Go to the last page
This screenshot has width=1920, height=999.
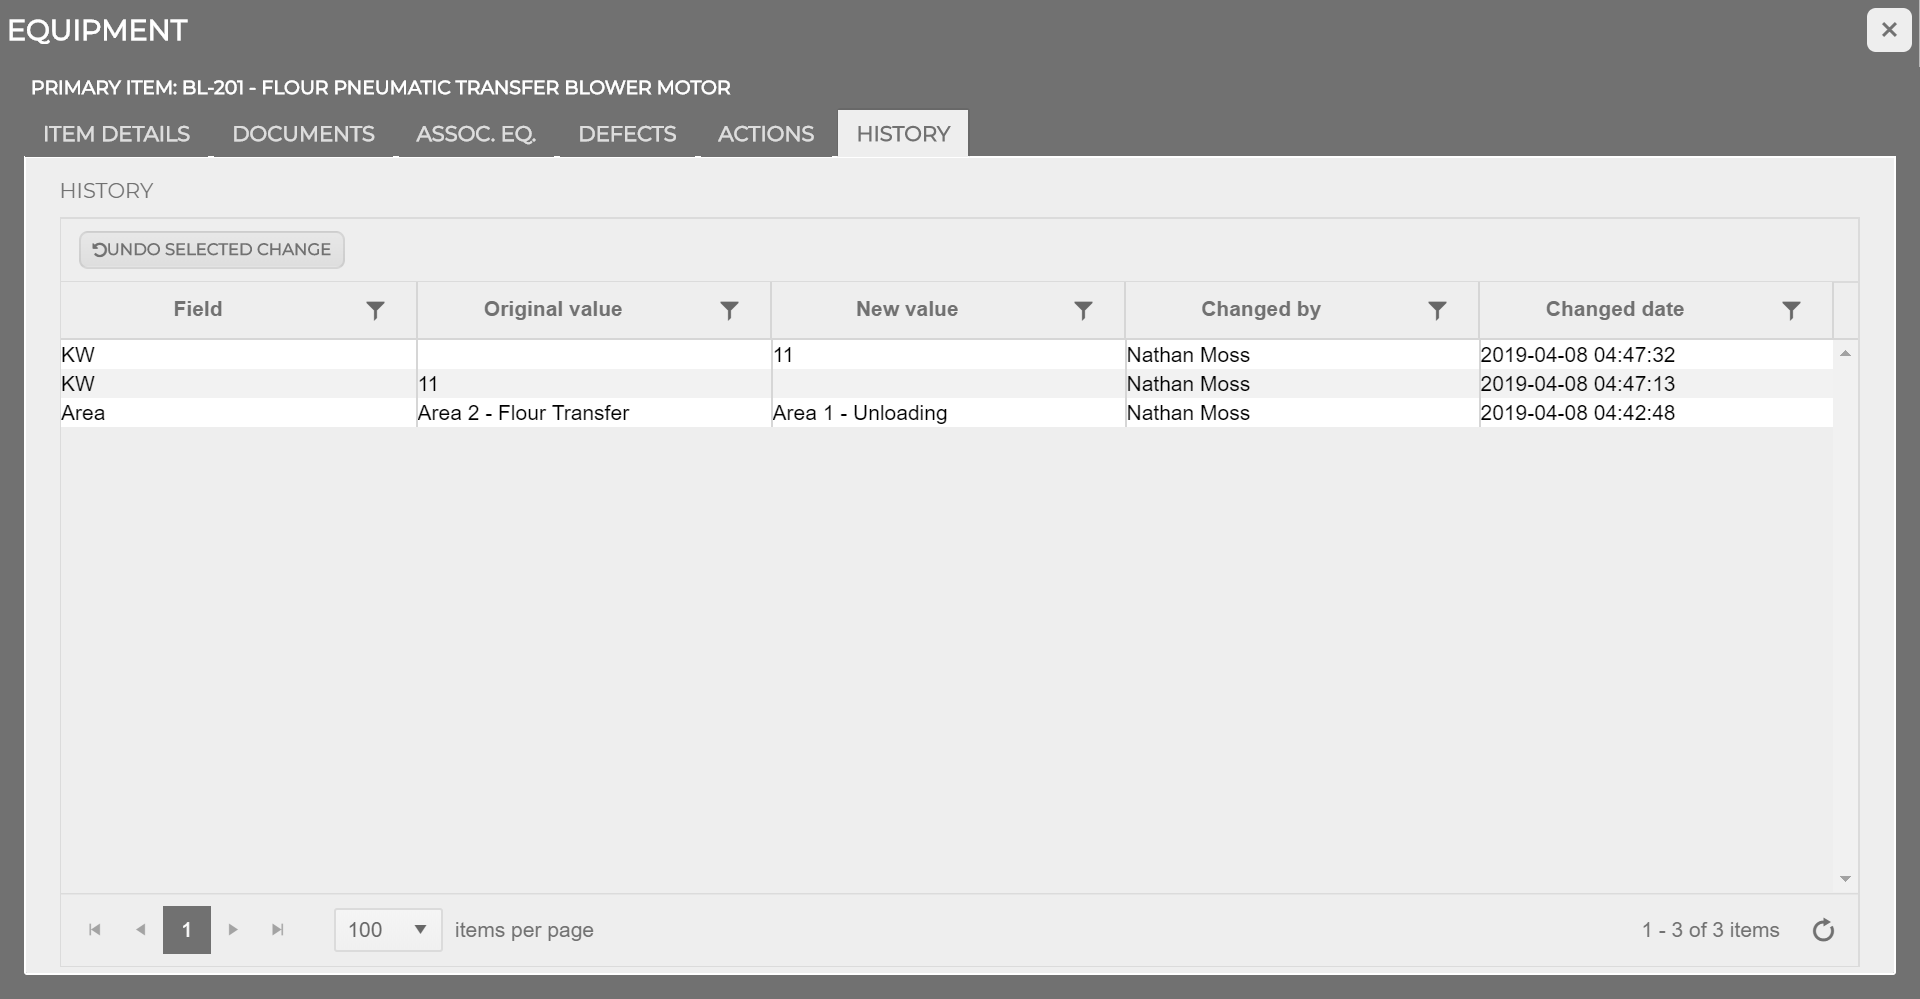(278, 930)
